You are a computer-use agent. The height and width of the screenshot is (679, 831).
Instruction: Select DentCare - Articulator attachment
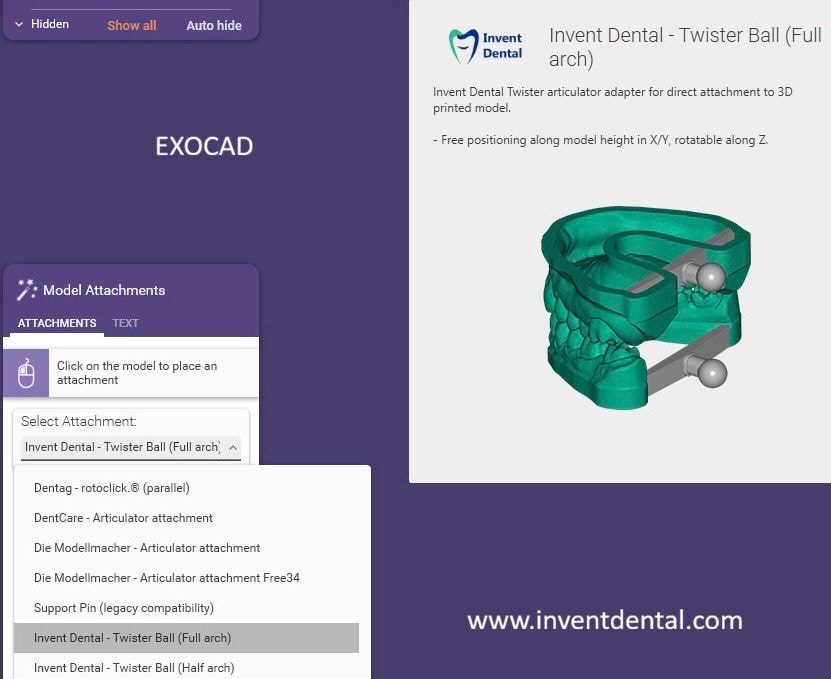[187, 518]
